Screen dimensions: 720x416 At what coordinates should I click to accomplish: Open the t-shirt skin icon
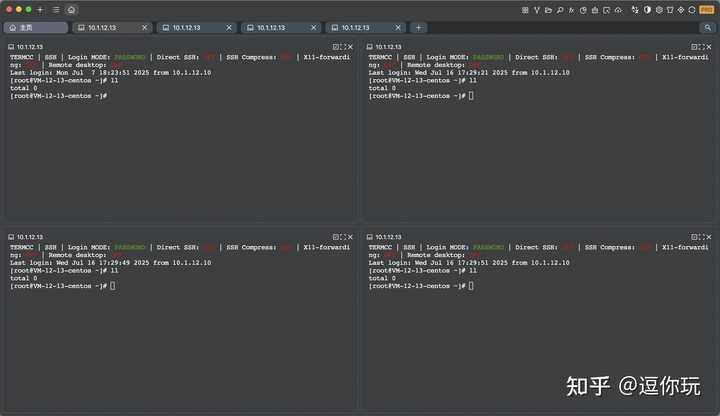coord(670,10)
